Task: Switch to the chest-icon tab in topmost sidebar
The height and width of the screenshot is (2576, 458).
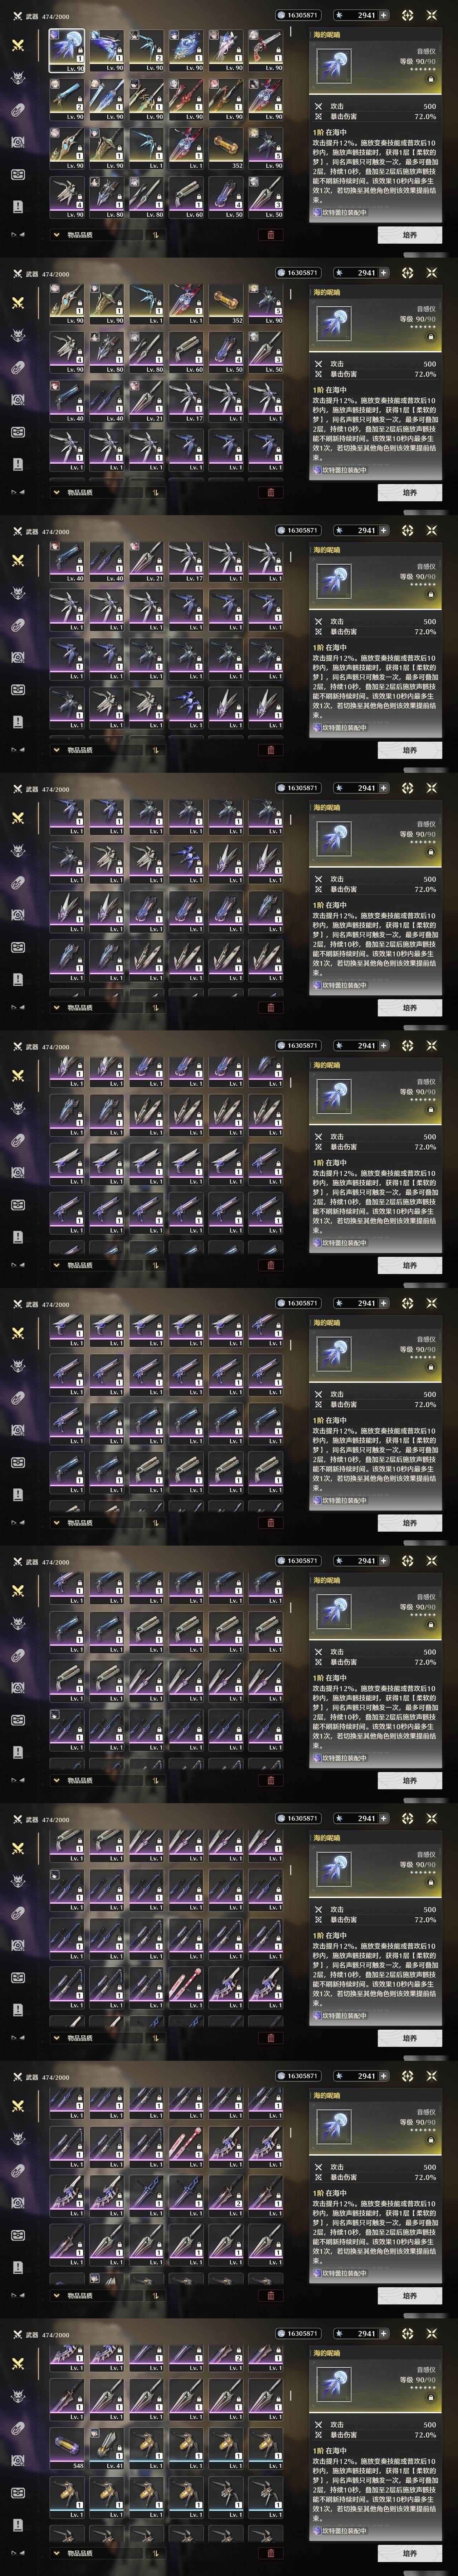Action: pos(17,142)
